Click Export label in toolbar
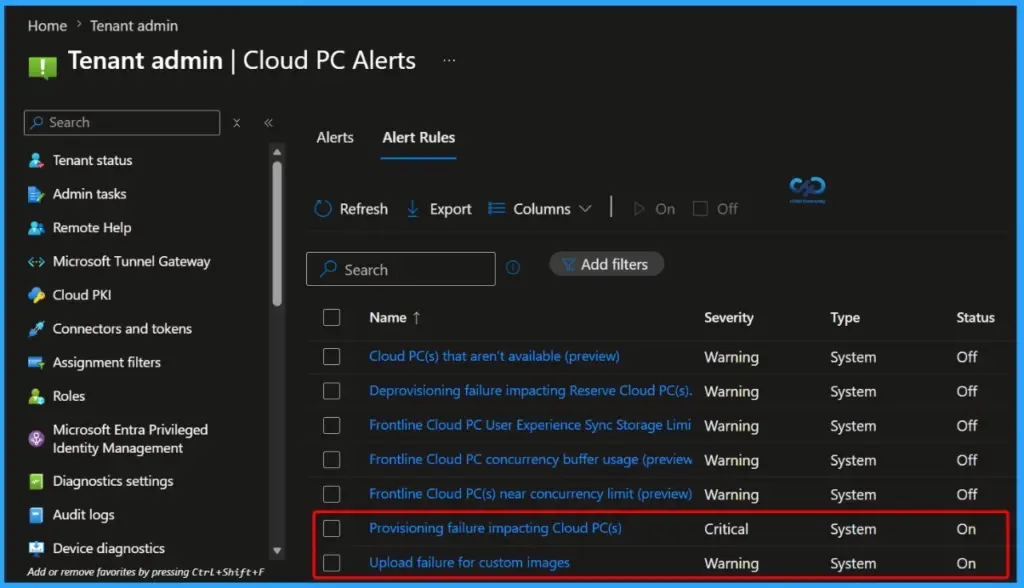The image size is (1024, 588). 450,209
